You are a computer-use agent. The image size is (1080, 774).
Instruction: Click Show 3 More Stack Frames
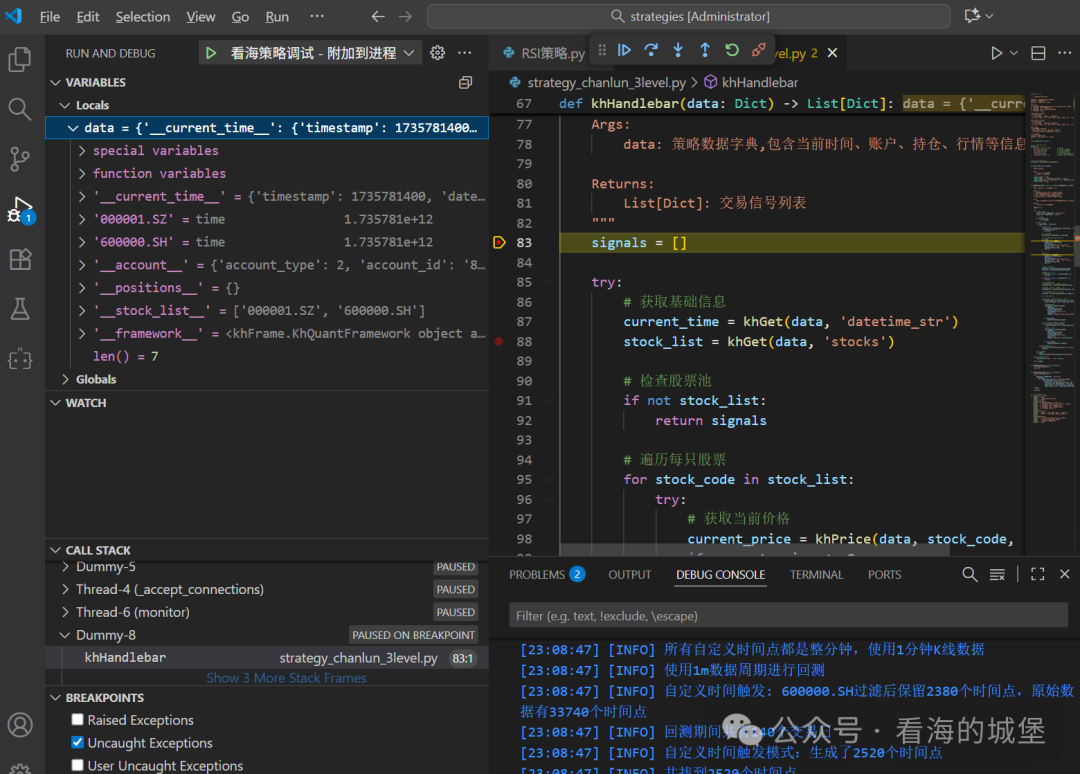286,678
